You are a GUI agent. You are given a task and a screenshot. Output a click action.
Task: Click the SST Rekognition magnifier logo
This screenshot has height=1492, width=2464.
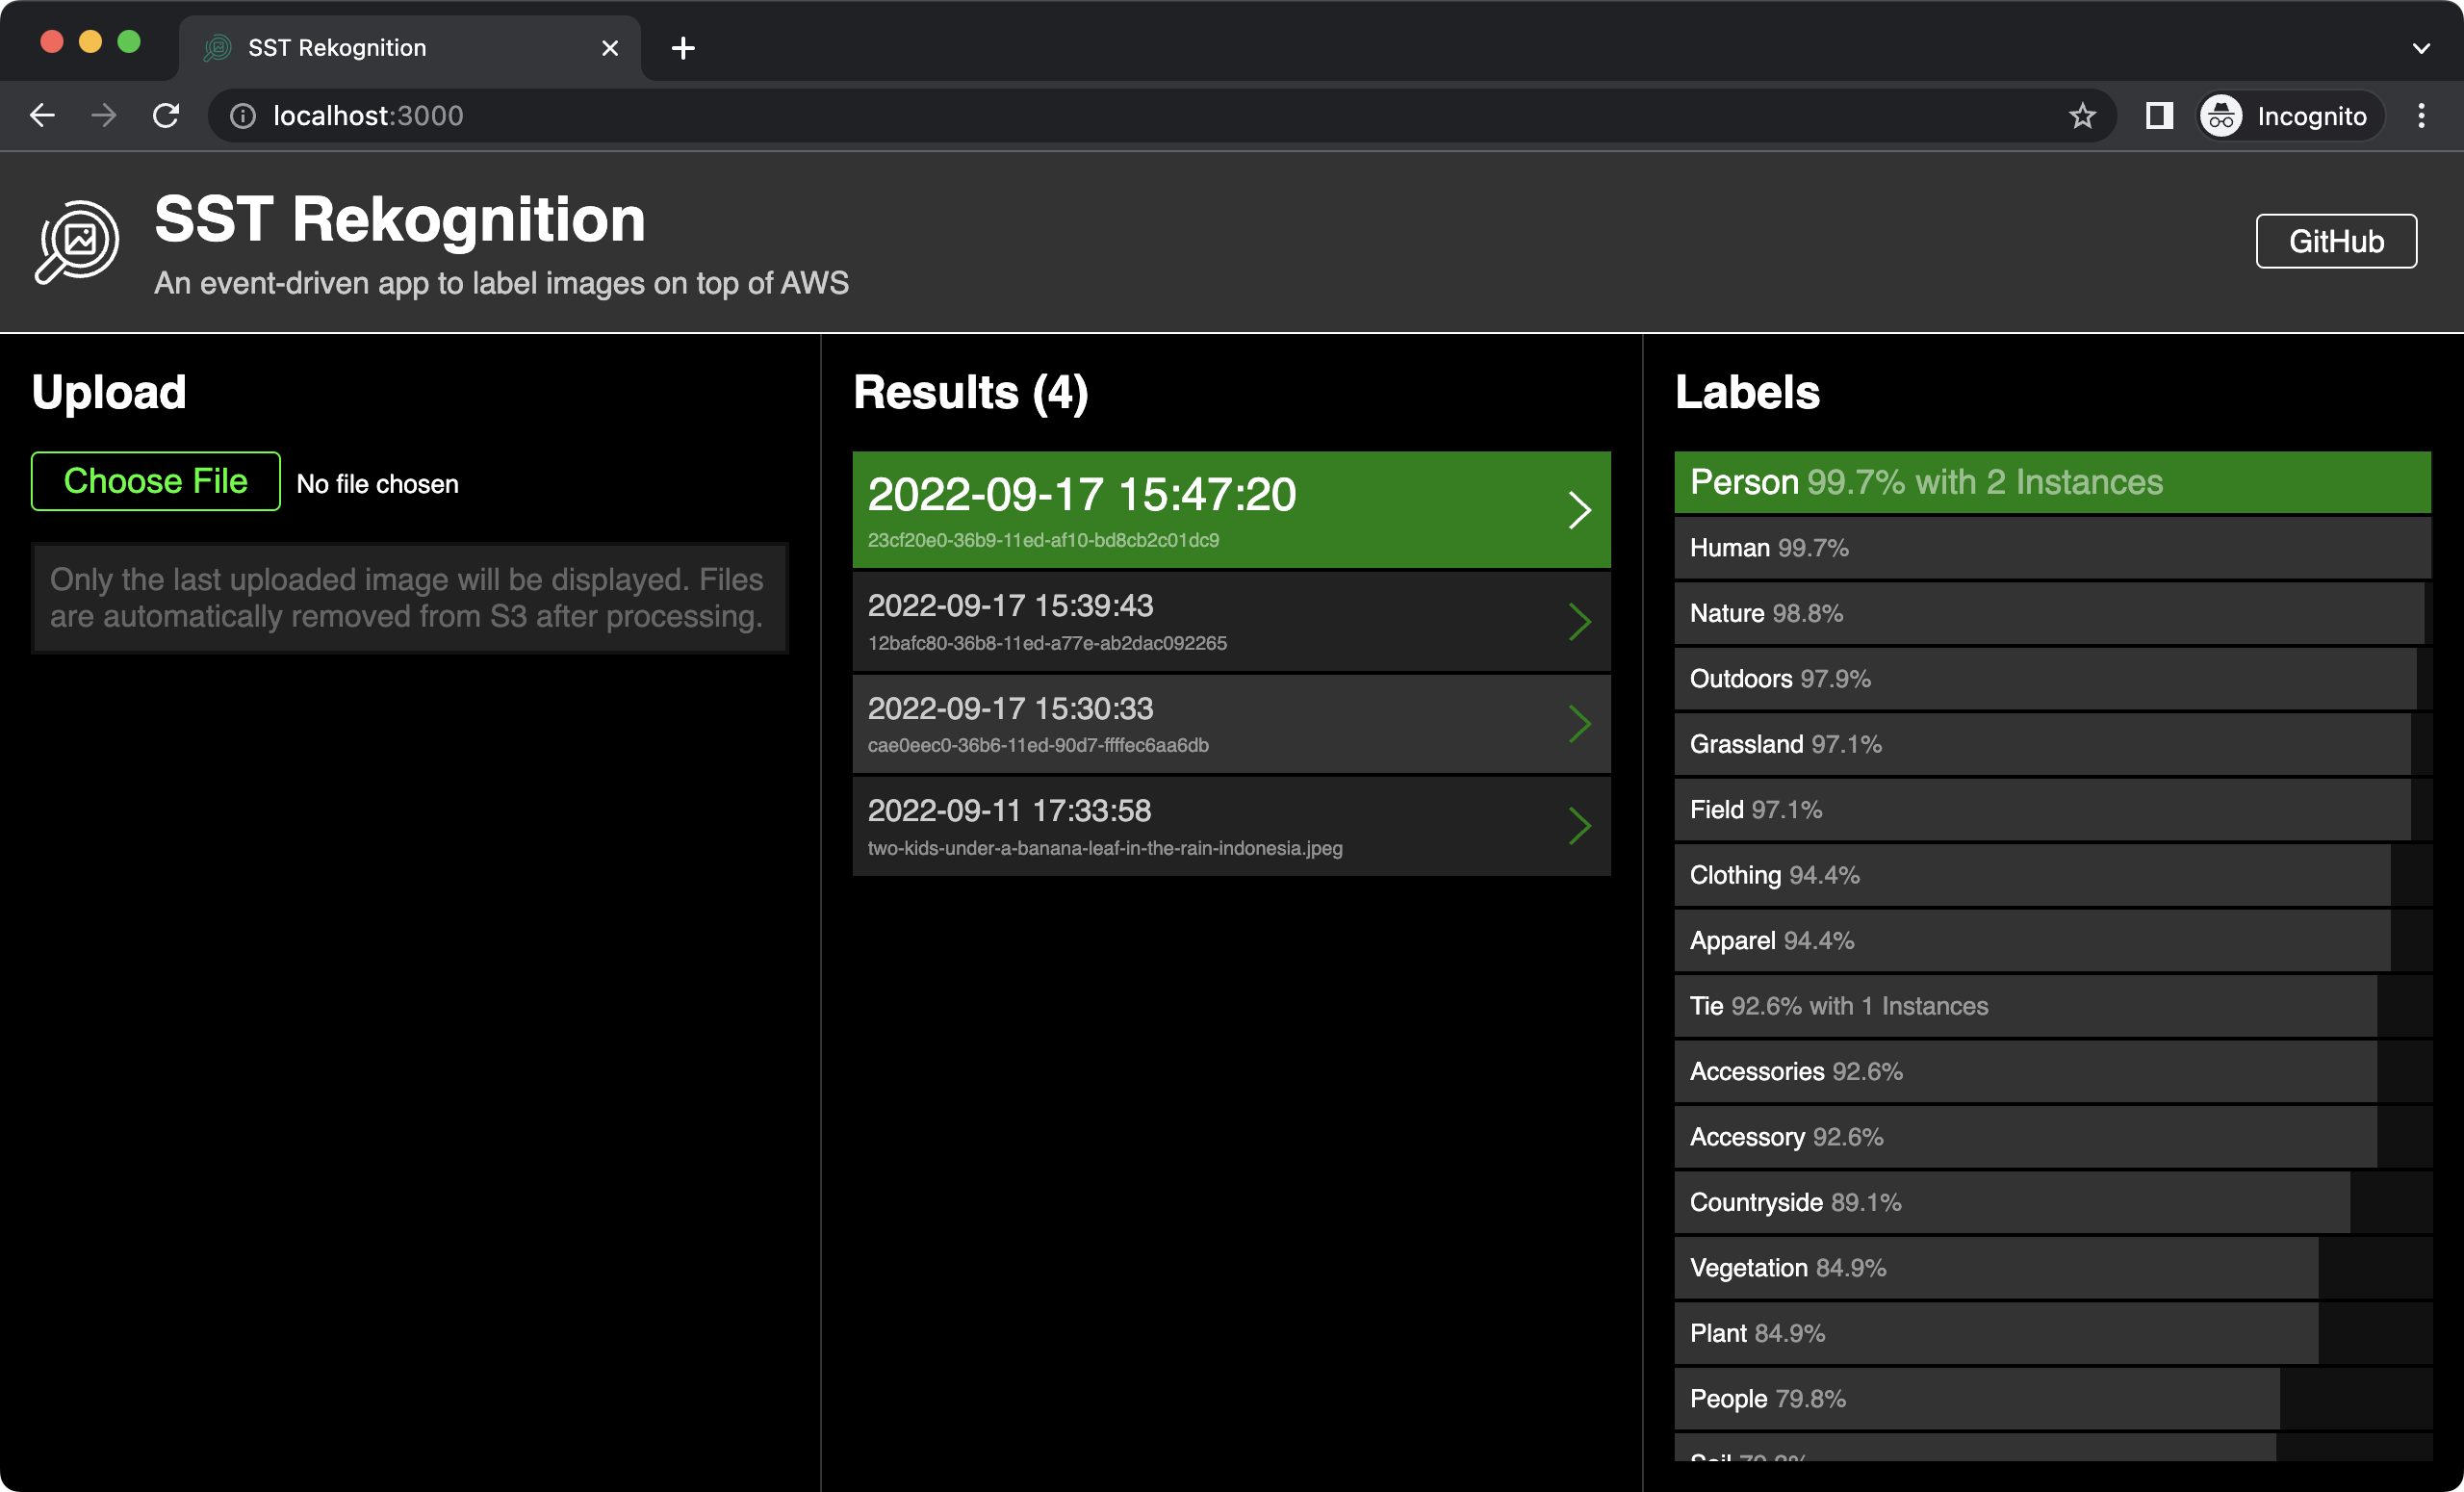tap(77, 242)
